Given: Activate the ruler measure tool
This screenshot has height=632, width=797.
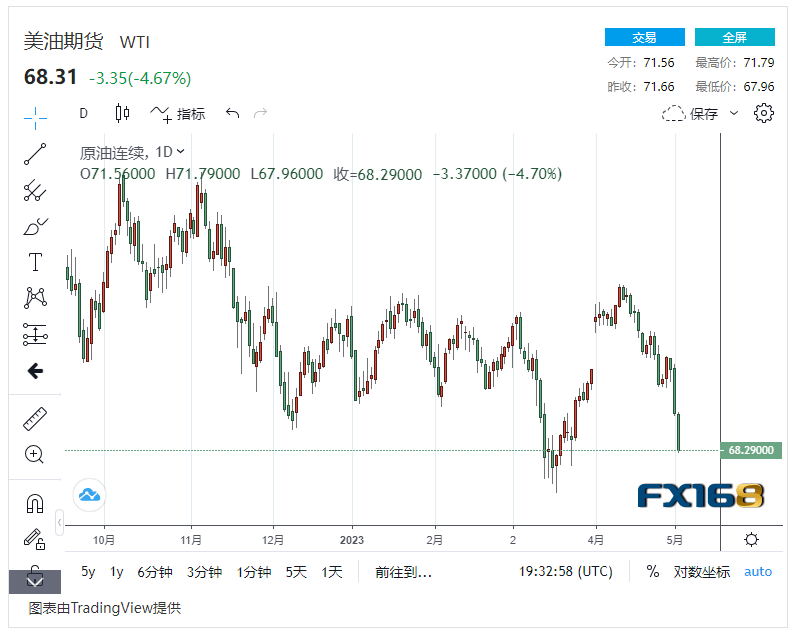Looking at the screenshot, I should tap(35, 419).
